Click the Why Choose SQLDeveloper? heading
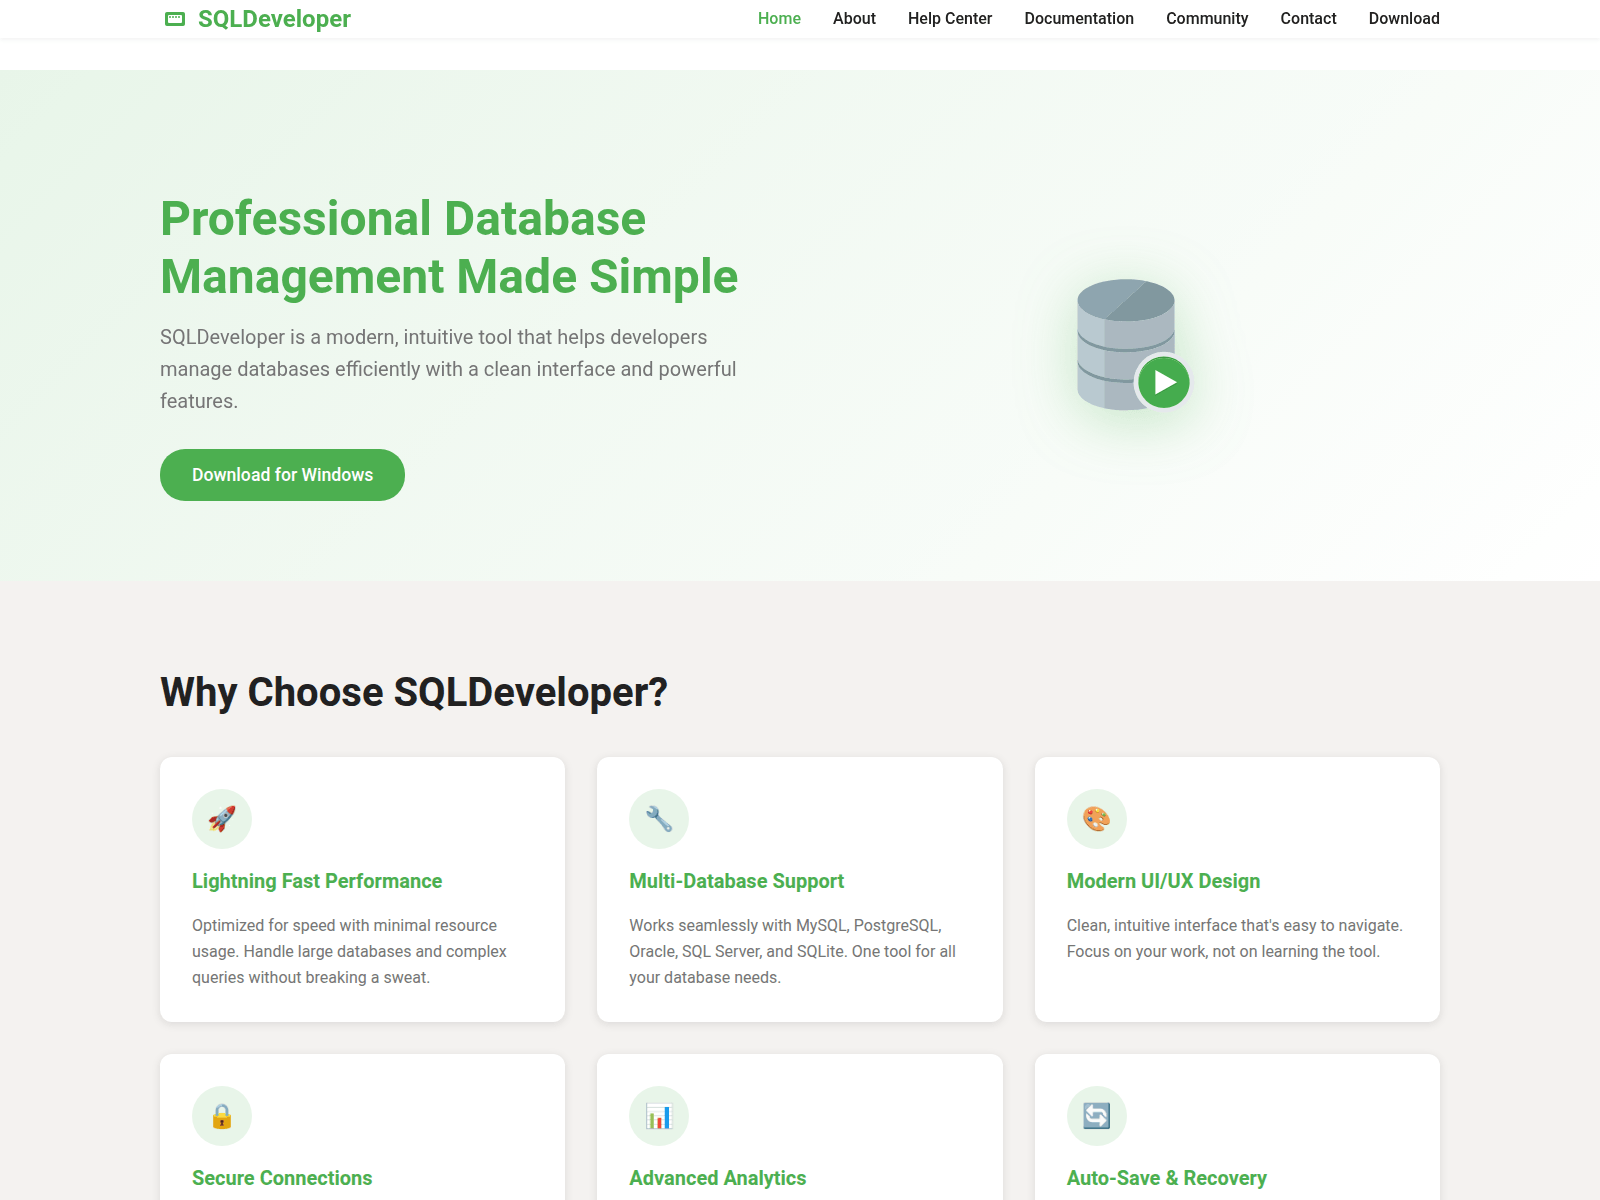The image size is (1600, 1200). pyautogui.click(x=414, y=692)
